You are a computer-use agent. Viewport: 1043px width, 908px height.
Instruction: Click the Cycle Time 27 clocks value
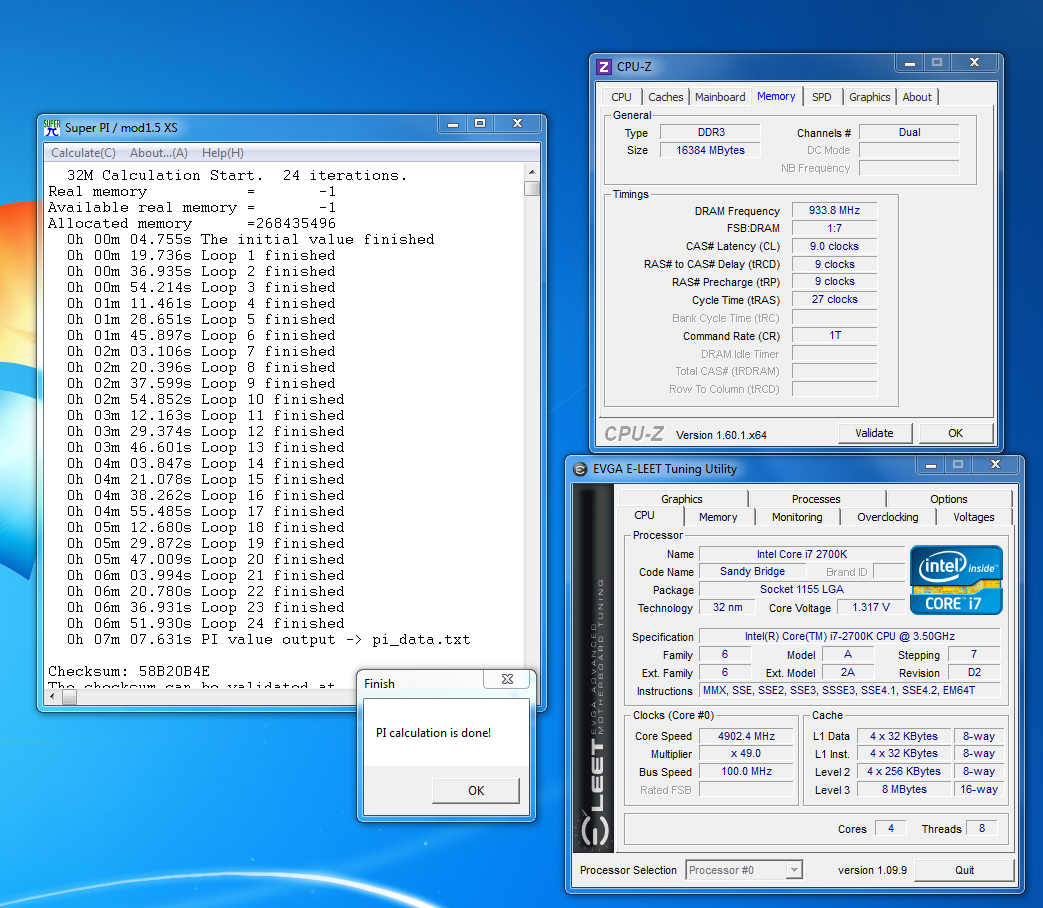point(834,299)
